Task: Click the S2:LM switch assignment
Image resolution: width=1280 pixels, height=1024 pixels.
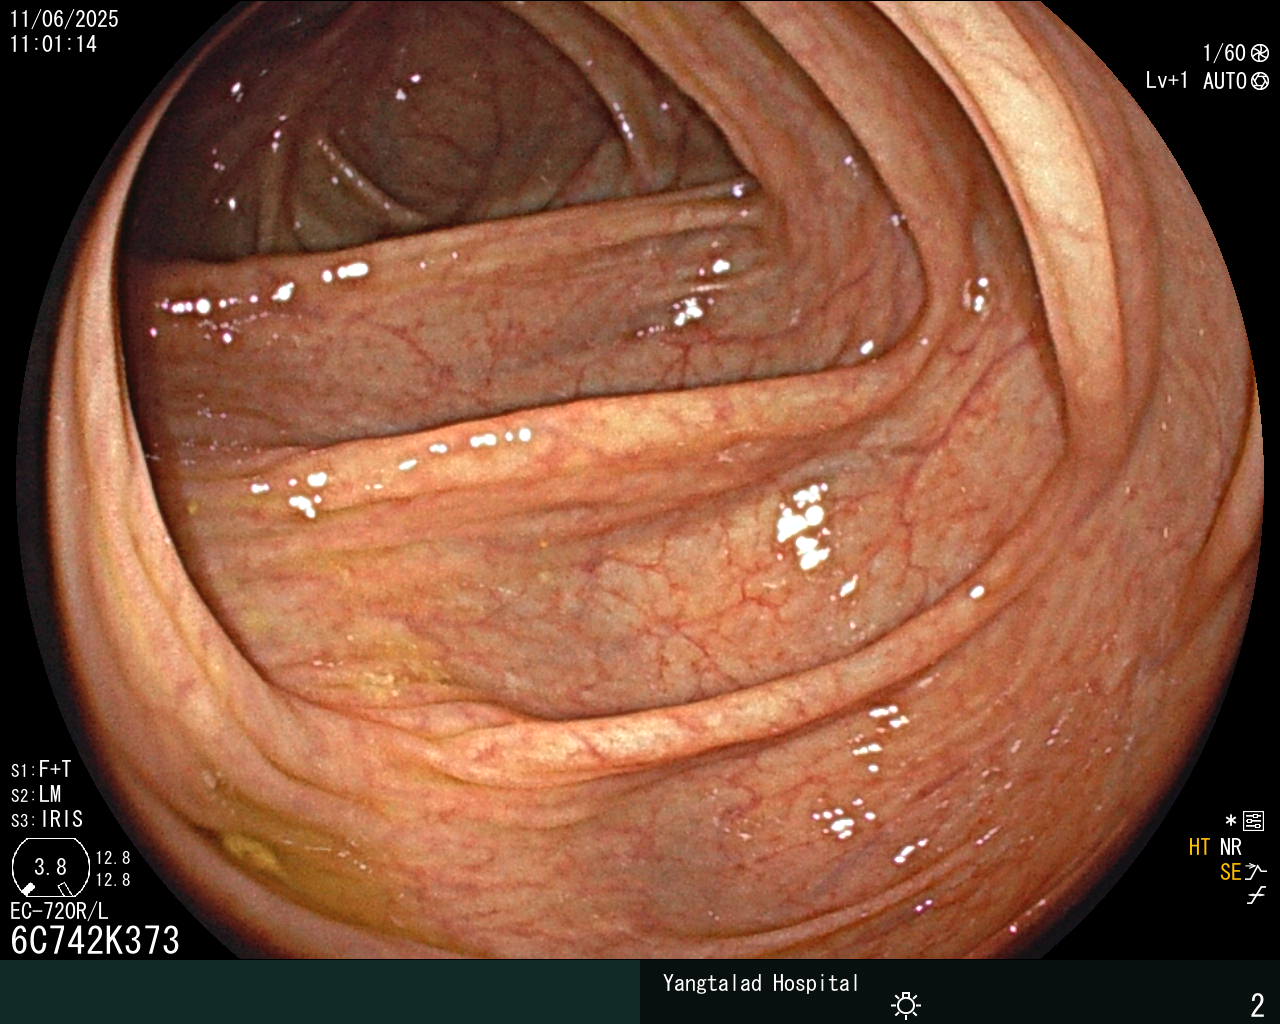Action: point(36,795)
